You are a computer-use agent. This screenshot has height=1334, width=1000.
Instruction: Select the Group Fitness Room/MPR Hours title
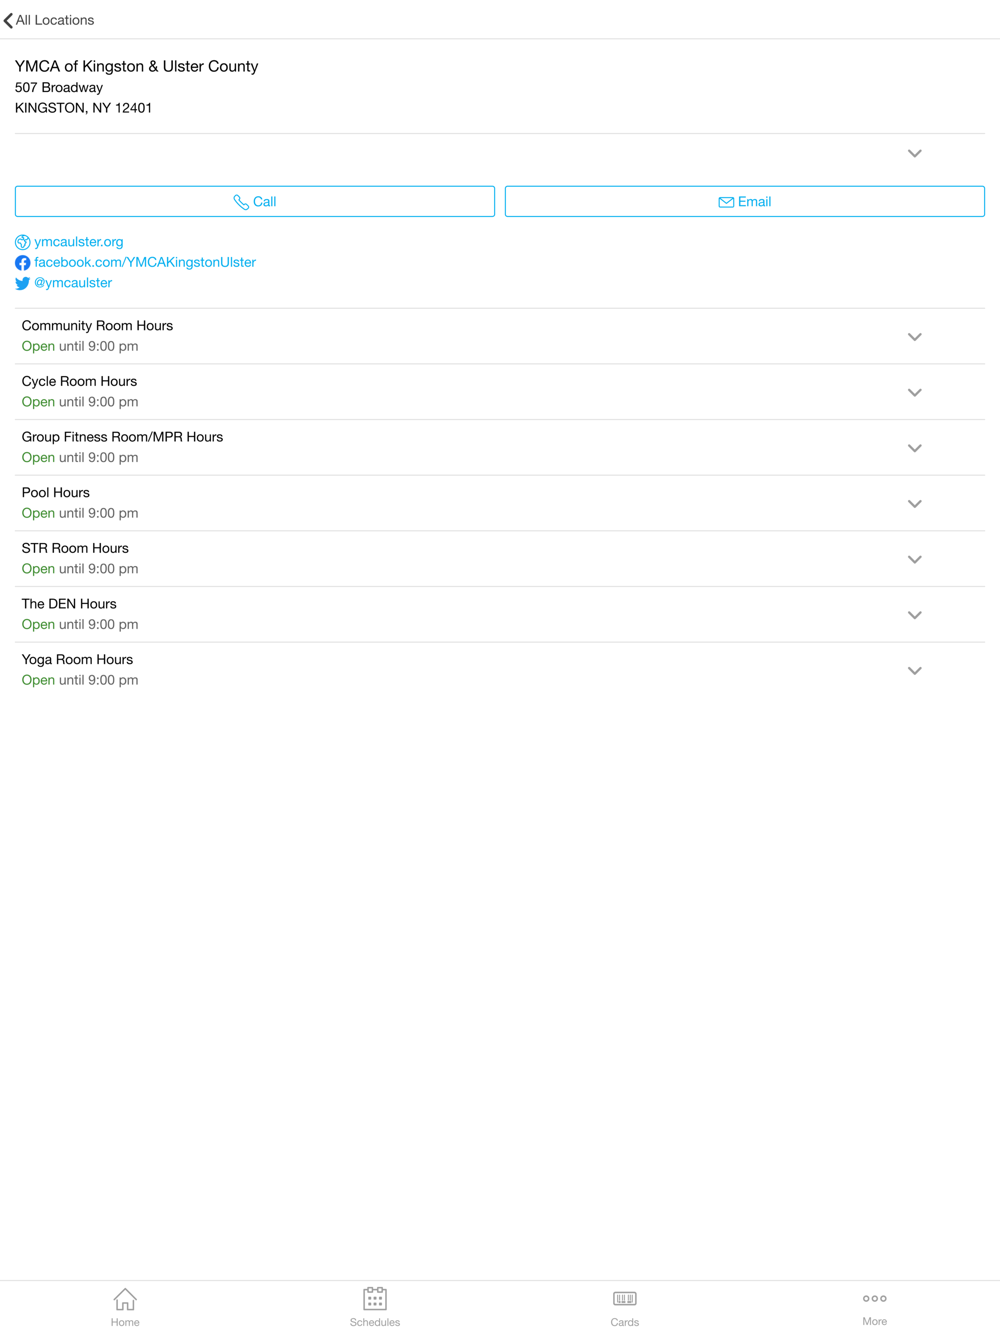(122, 437)
